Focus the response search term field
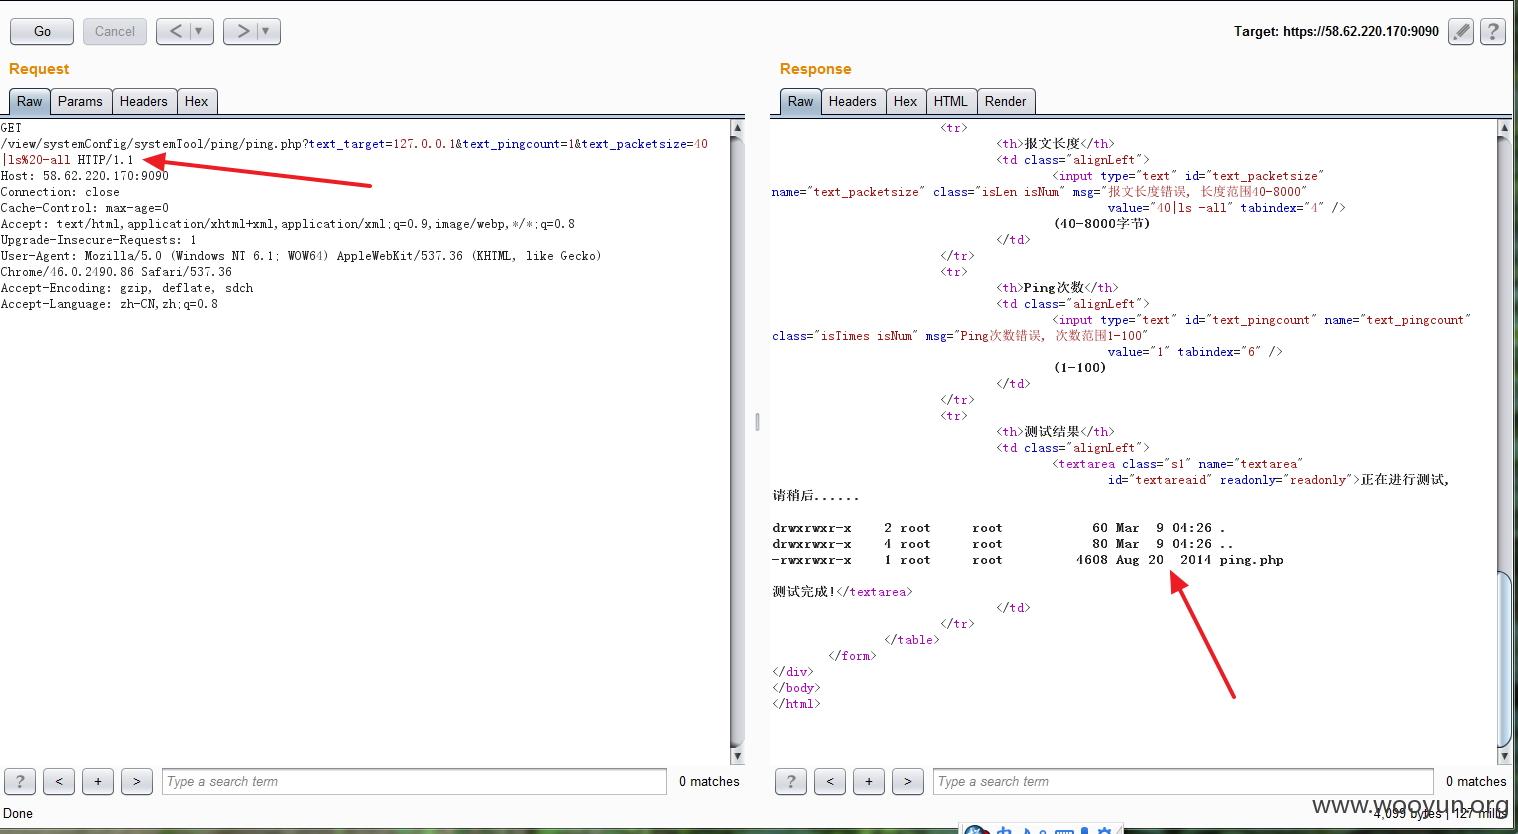This screenshot has height=834, width=1518. [1183, 781]
